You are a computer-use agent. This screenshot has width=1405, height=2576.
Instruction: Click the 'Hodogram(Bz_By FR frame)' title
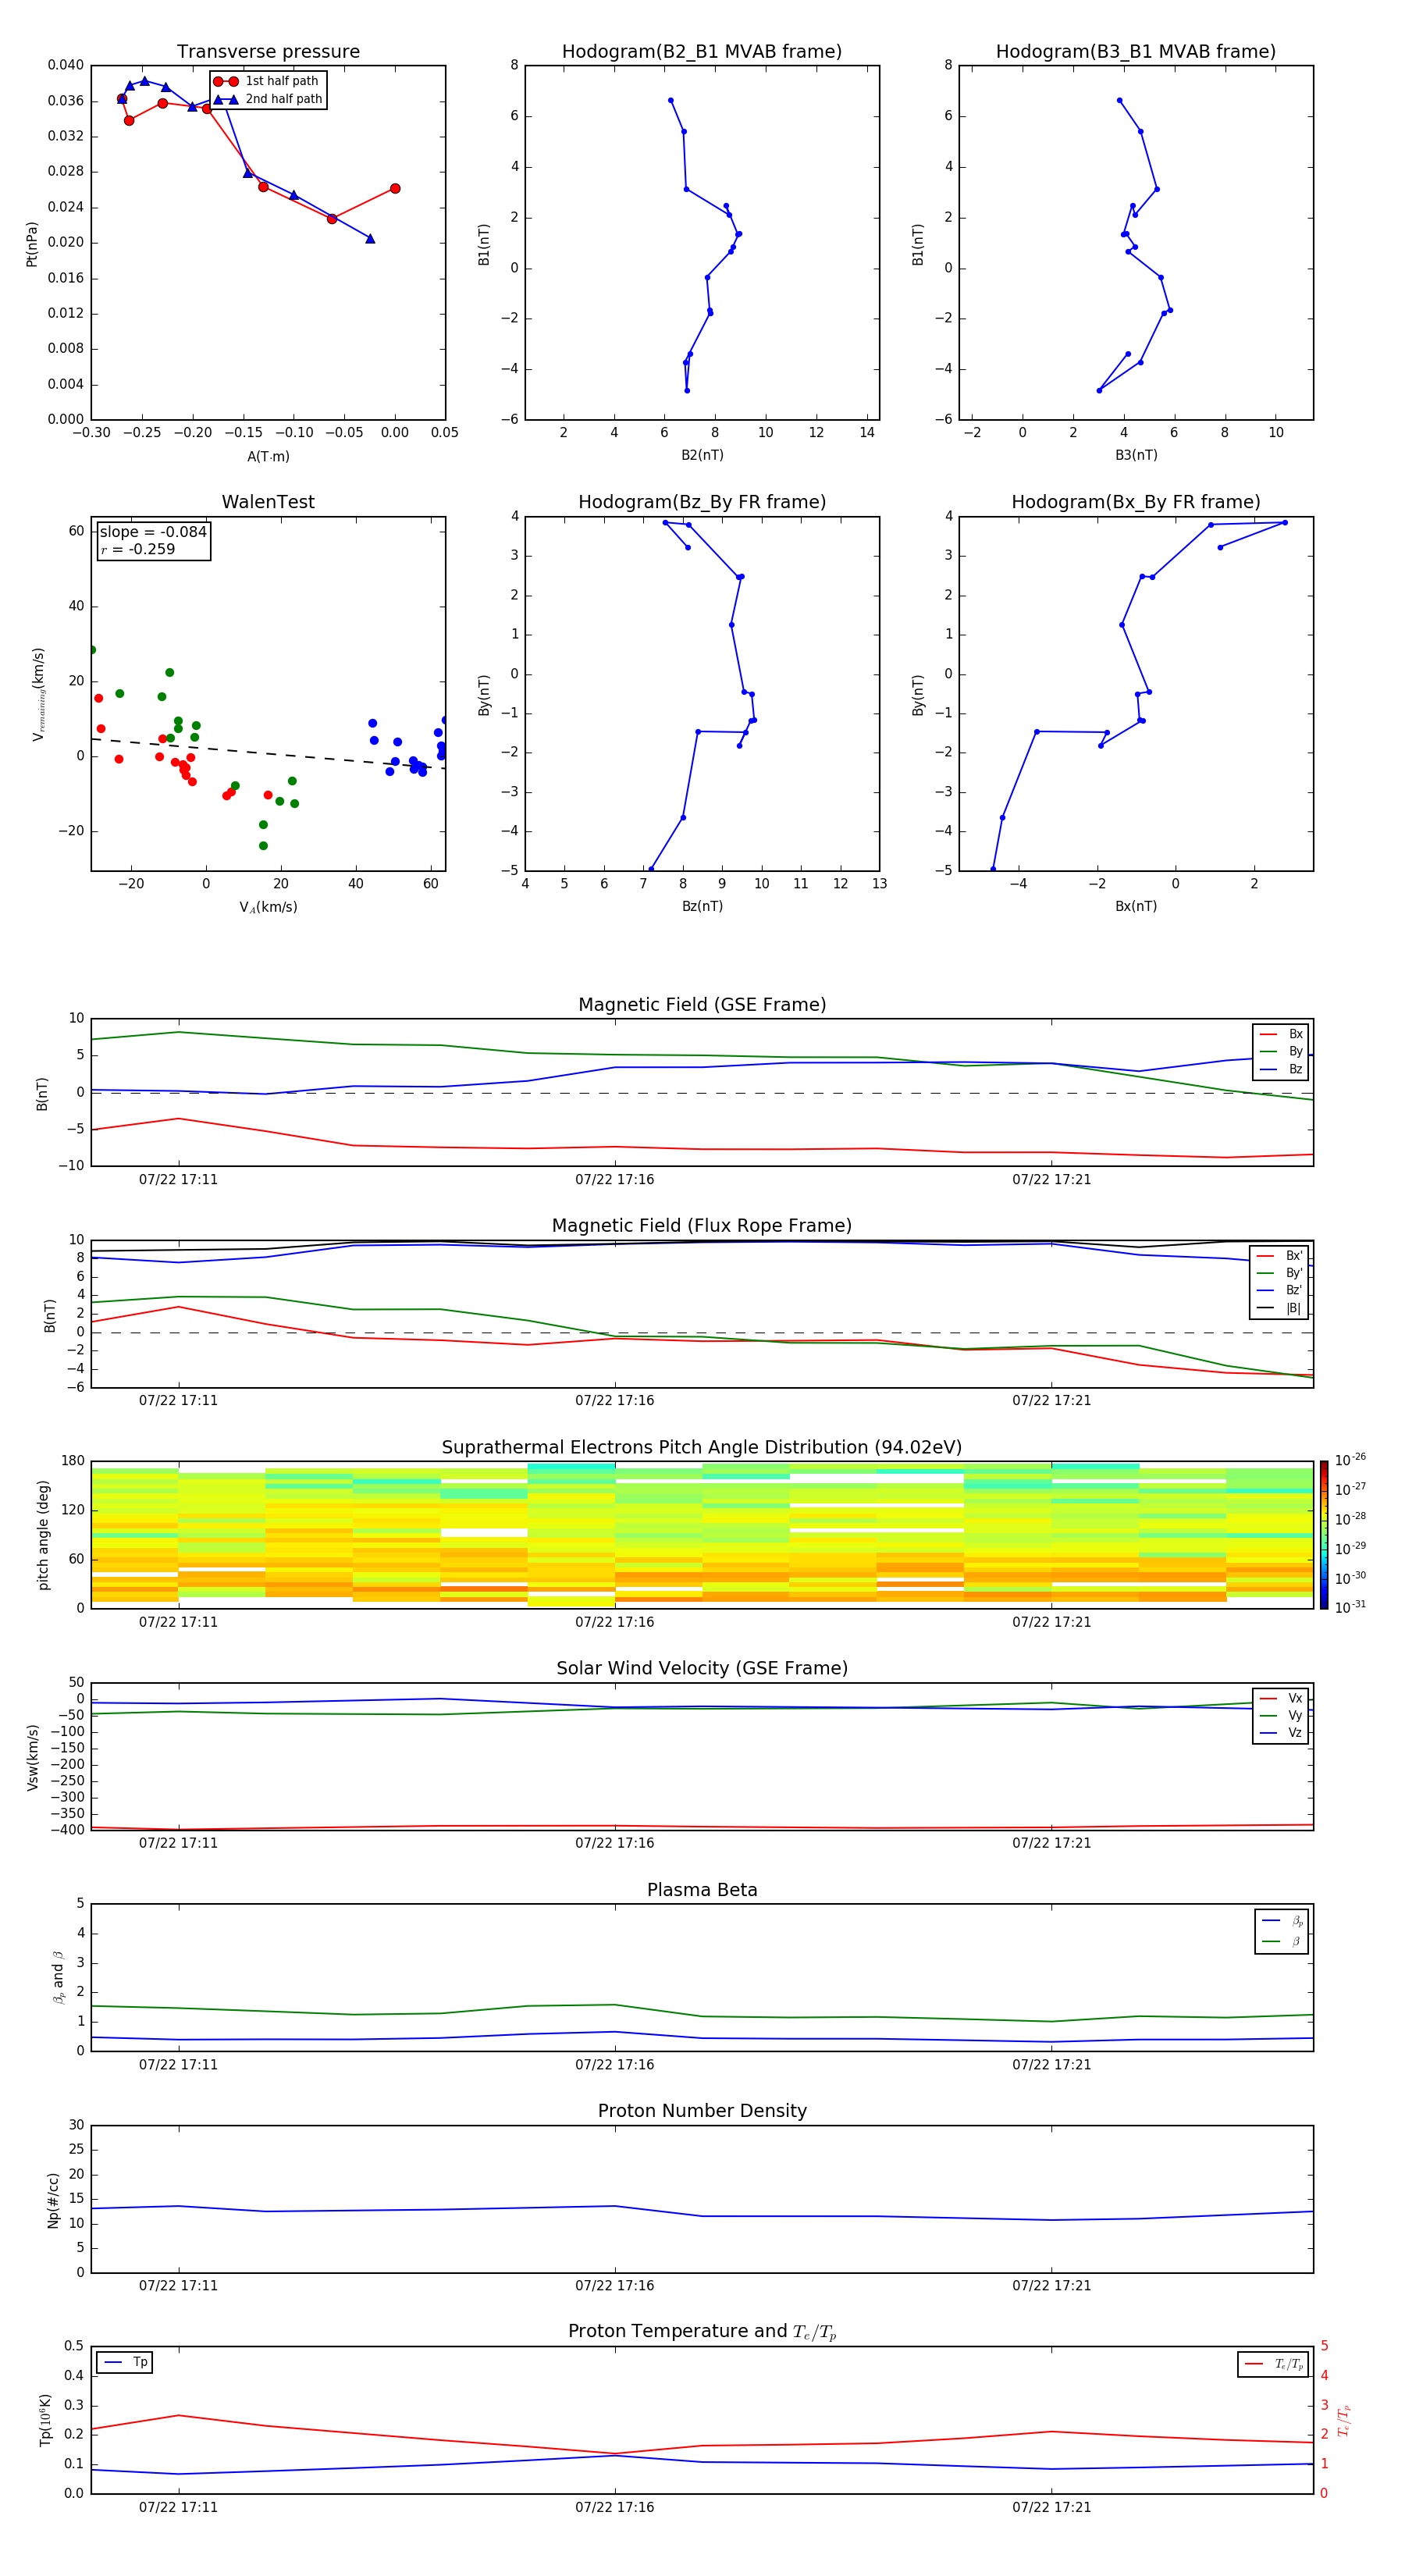click(702, 502)
